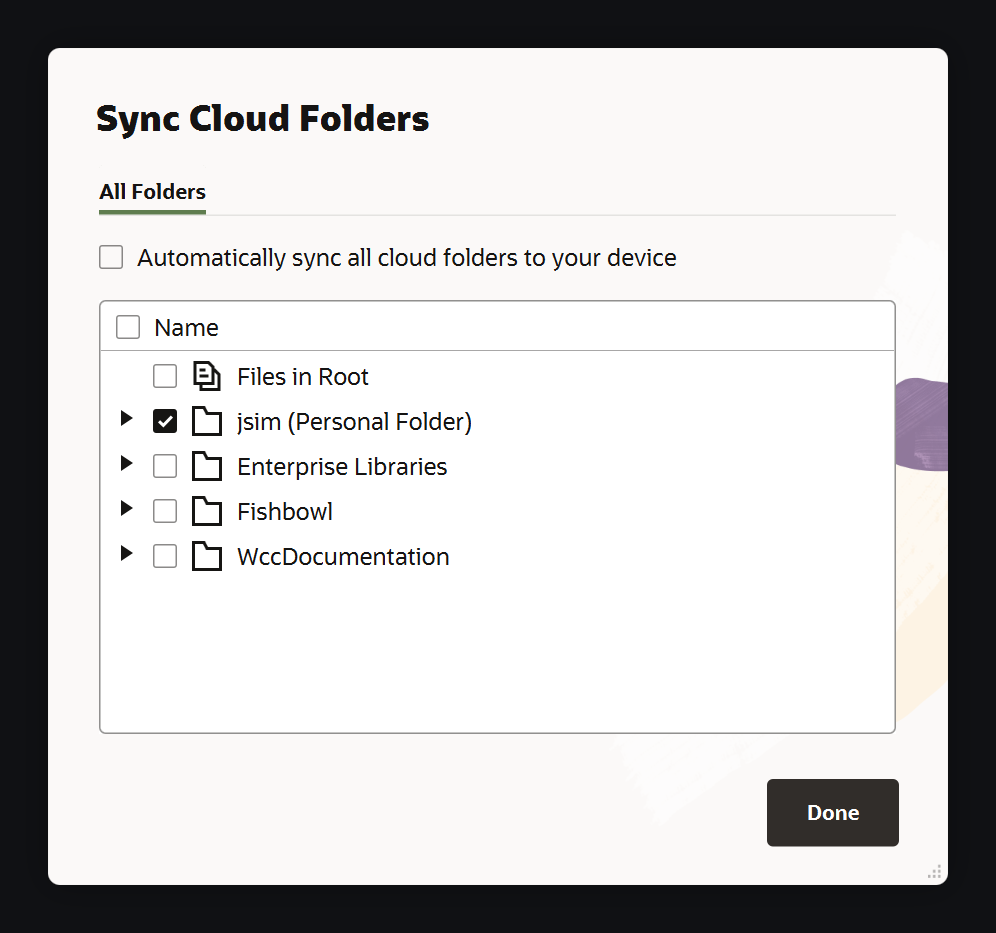Viewport: 996px width, 933px height.
Task: Click the 'Automatically sync all cloud folders' label
Action: (x=407, y=258)
